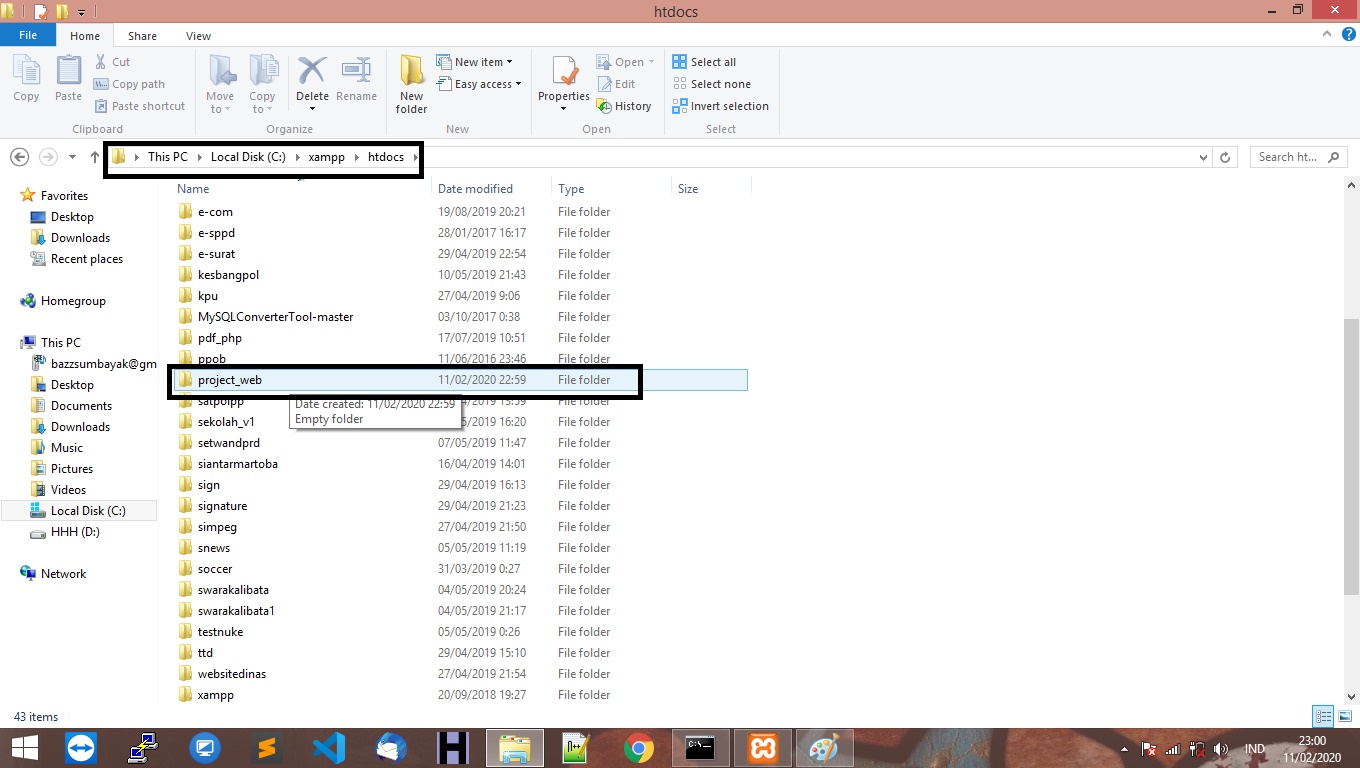
Task: Open XAMPP Control Panel from the taskbar
Action: [x=762, y=747]
